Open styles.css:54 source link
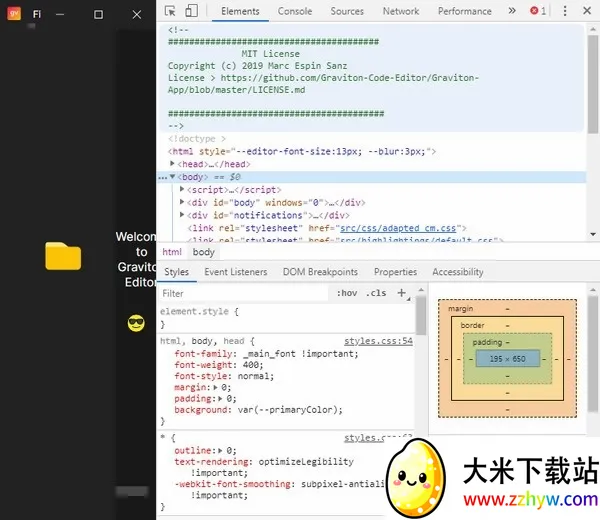Image resolution: width=600 pixels, height=520 pixels. point(378,341)
